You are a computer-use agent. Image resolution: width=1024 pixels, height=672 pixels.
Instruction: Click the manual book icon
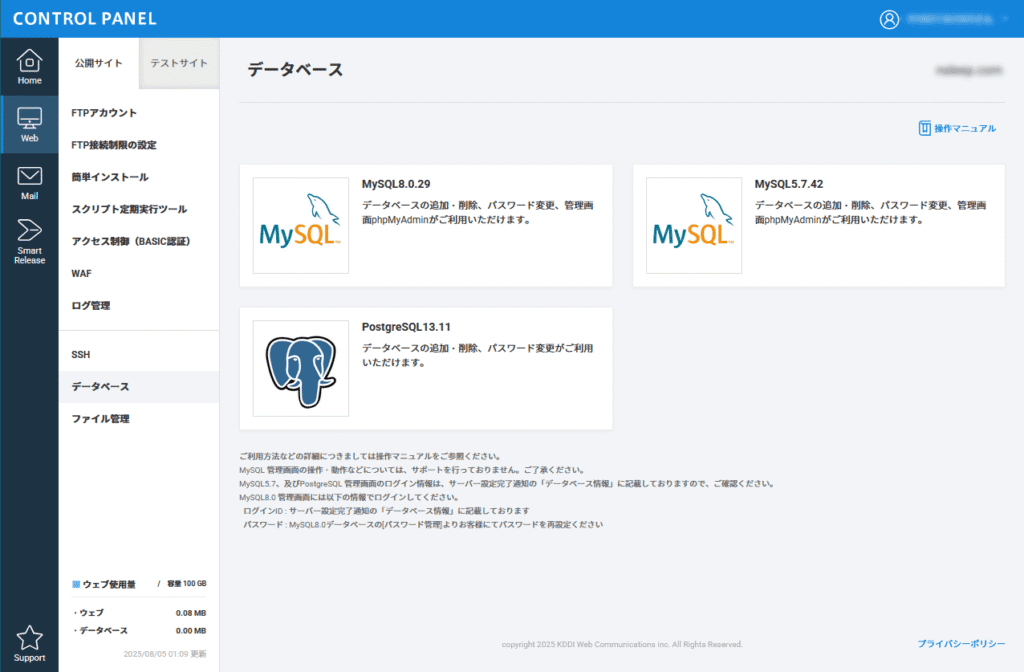[924, 128]
